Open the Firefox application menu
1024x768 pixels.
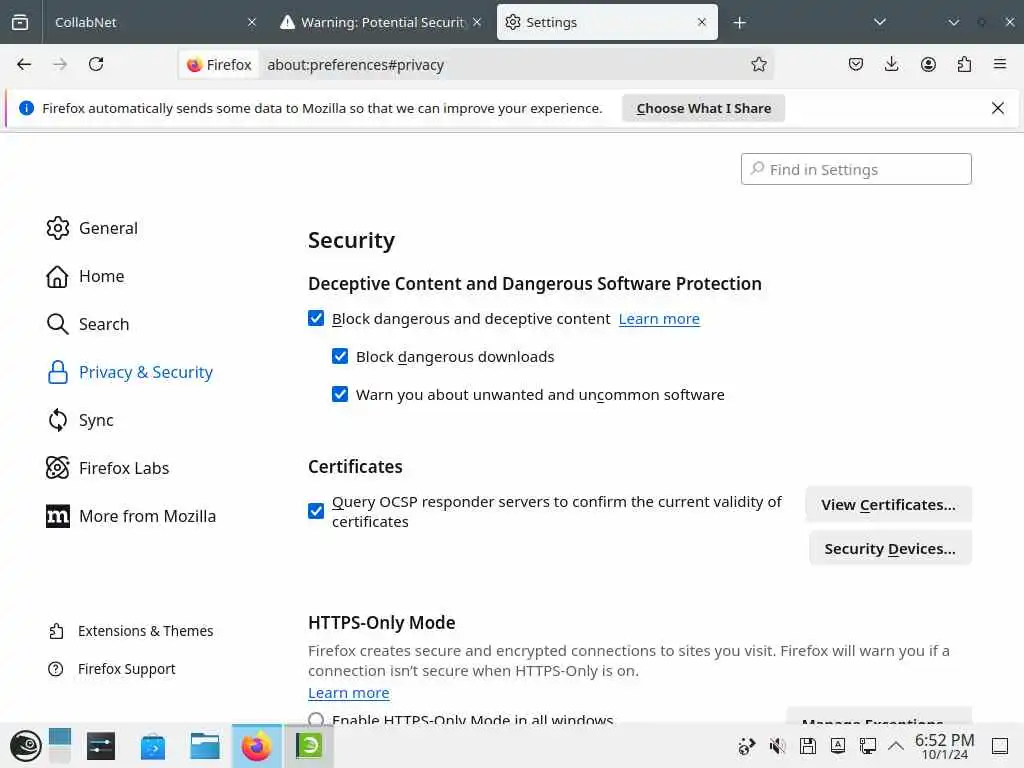(1000, 64)
